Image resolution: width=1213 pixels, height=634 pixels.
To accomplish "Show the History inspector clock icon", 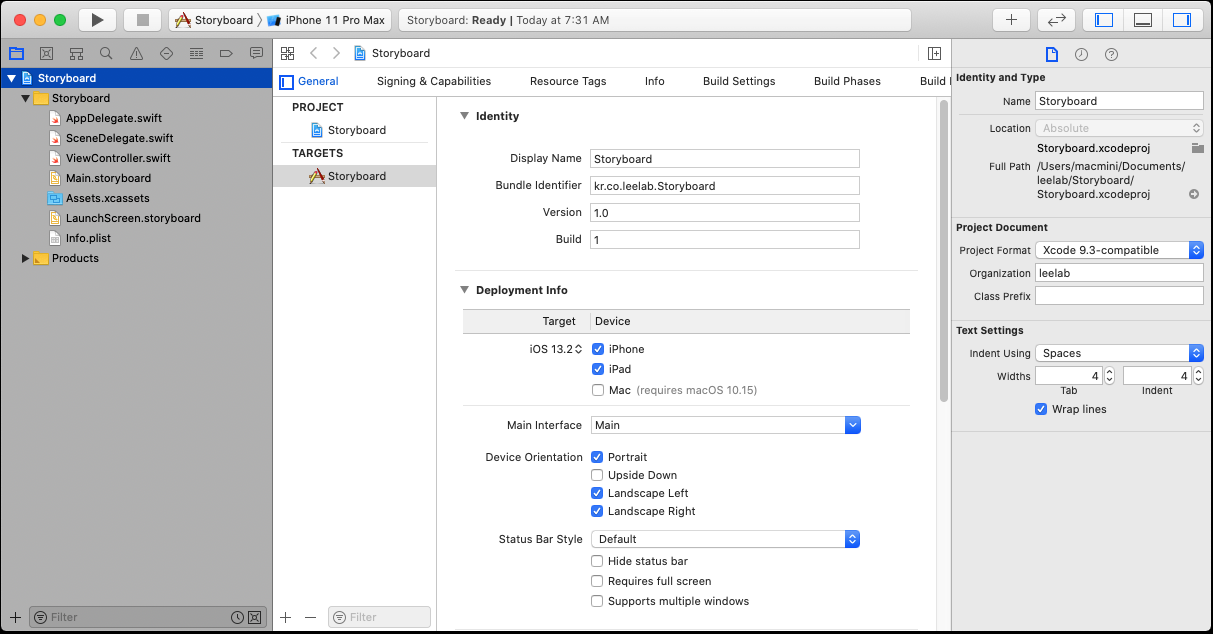I will [x=1081, y=54].
